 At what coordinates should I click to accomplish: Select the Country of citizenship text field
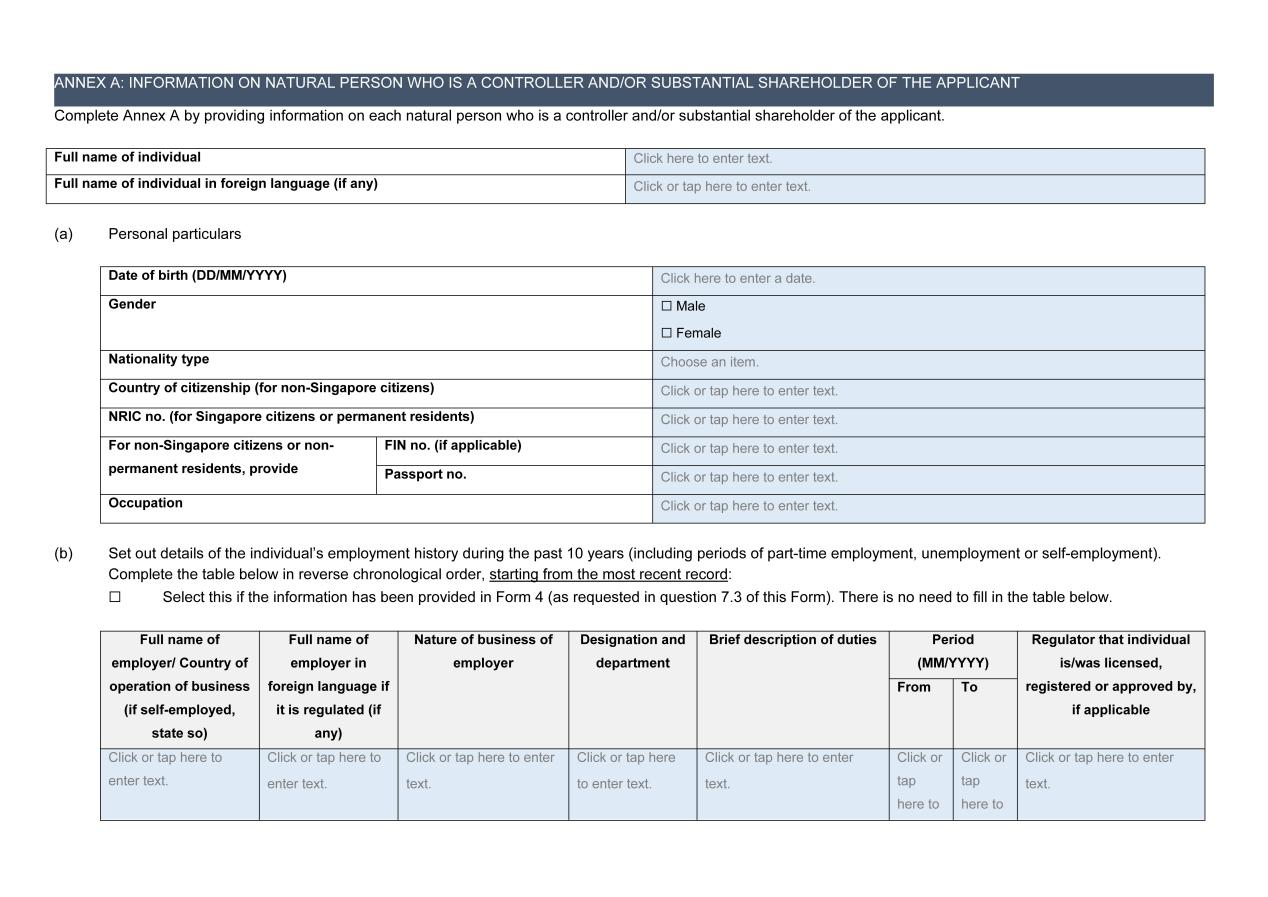[x=927, y=392]
